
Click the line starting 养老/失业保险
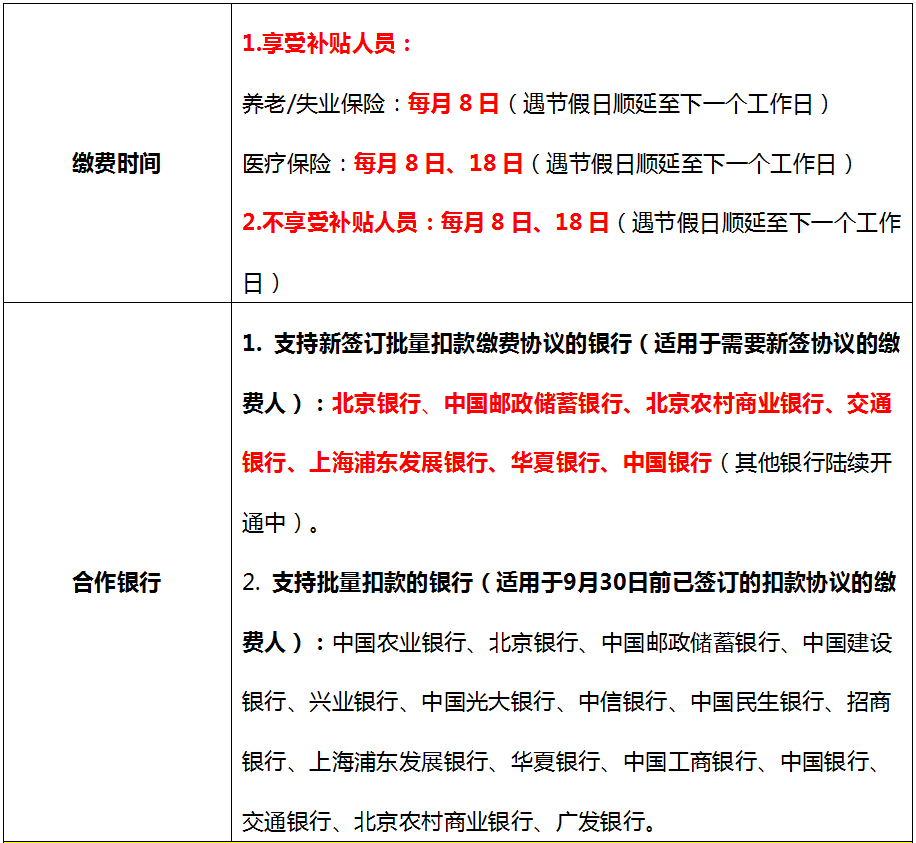[x=536, y=104]
